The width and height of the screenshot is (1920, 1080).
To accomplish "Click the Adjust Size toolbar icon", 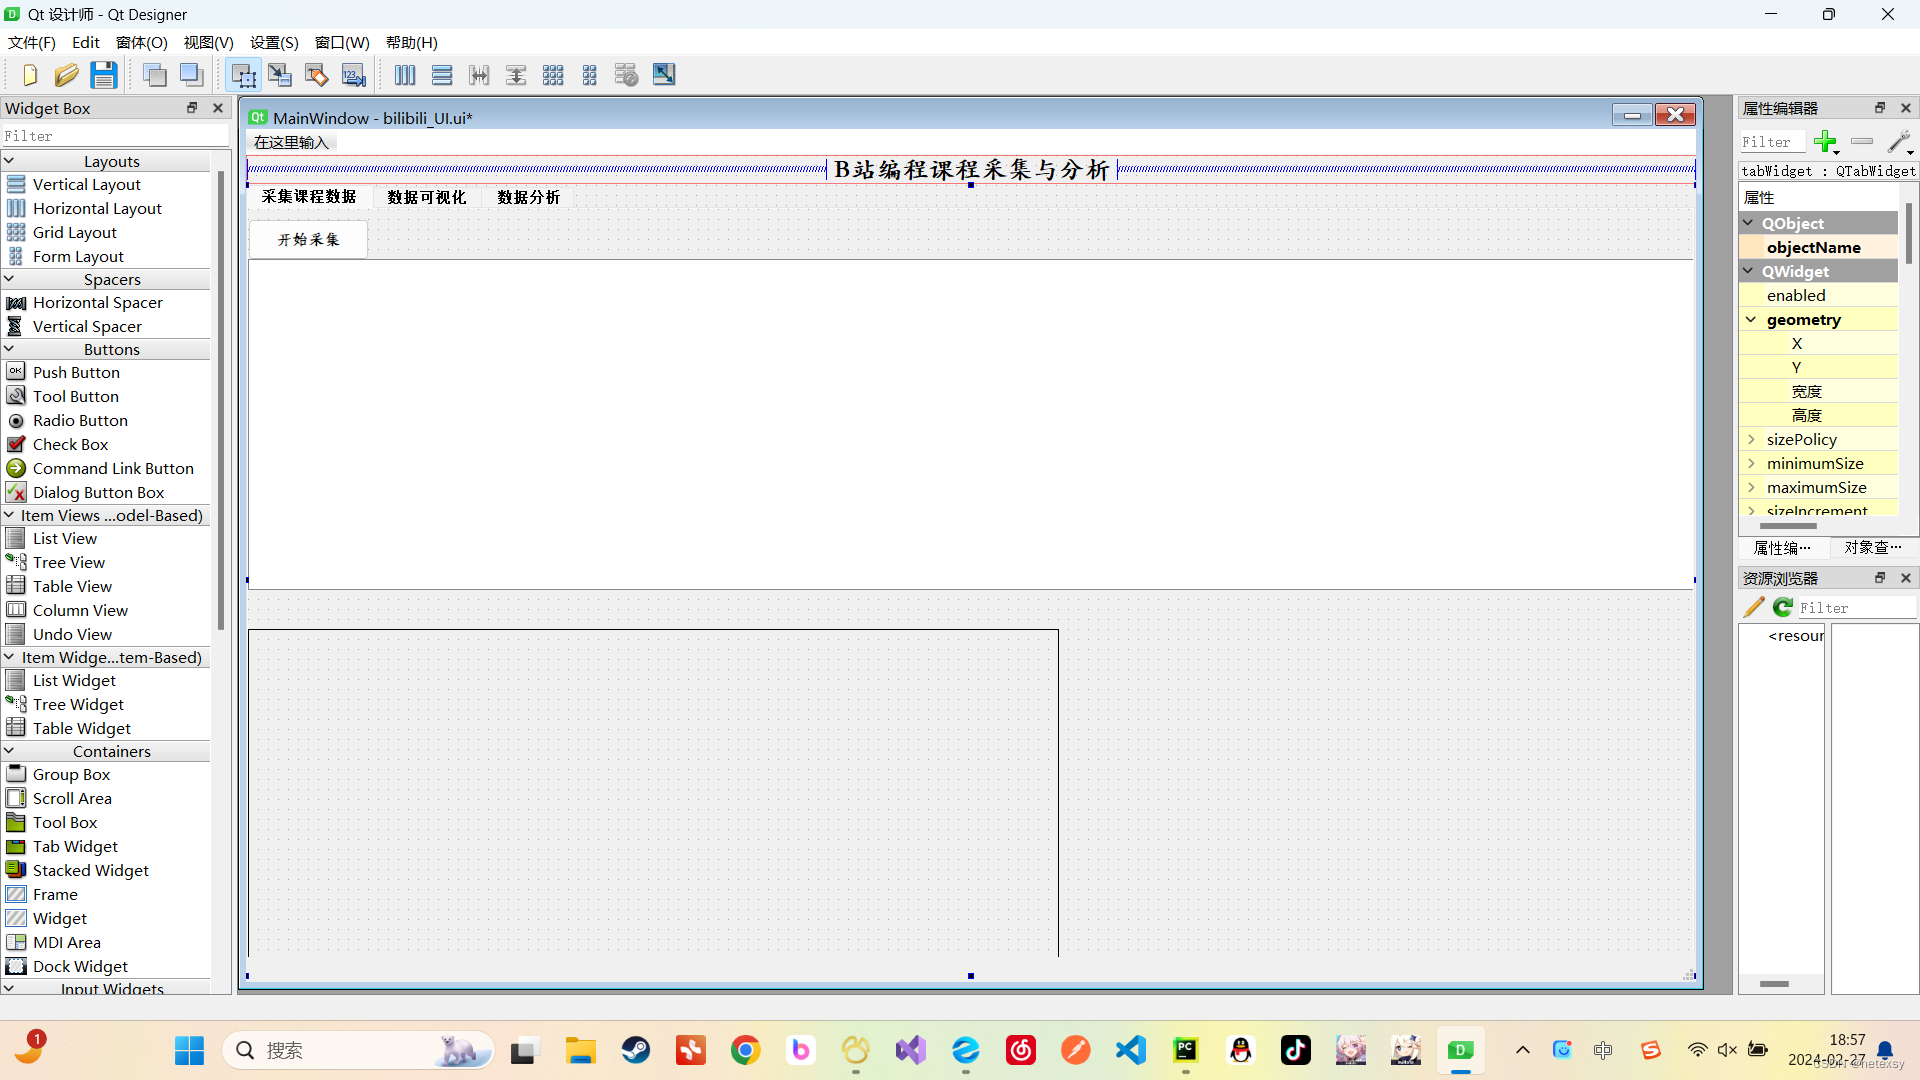I will pos(664,75).
